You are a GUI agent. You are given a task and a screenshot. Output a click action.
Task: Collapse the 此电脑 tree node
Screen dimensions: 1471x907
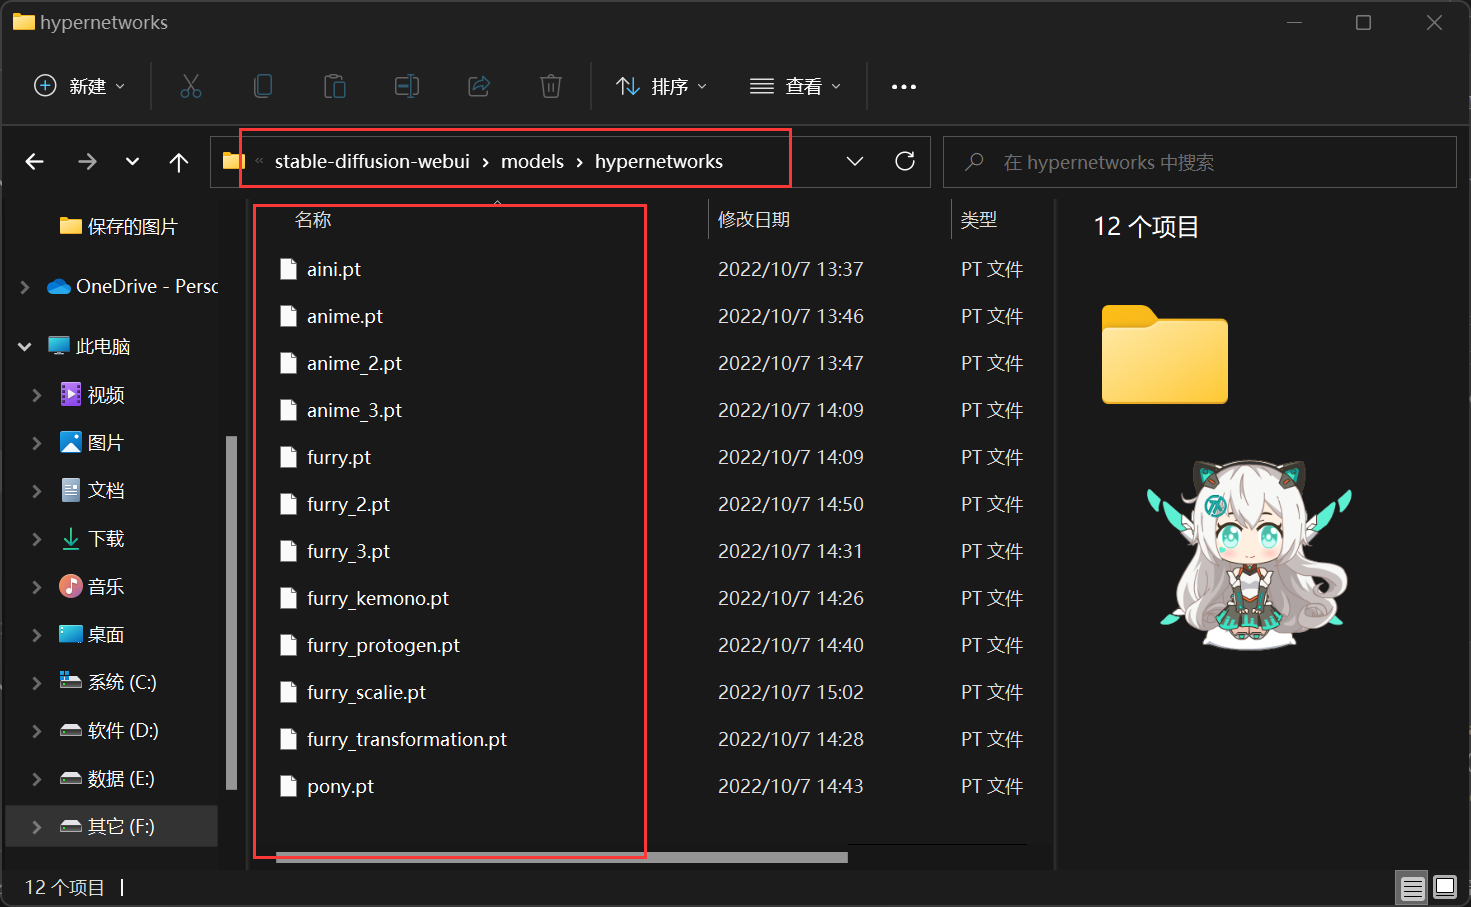(25, 347)
